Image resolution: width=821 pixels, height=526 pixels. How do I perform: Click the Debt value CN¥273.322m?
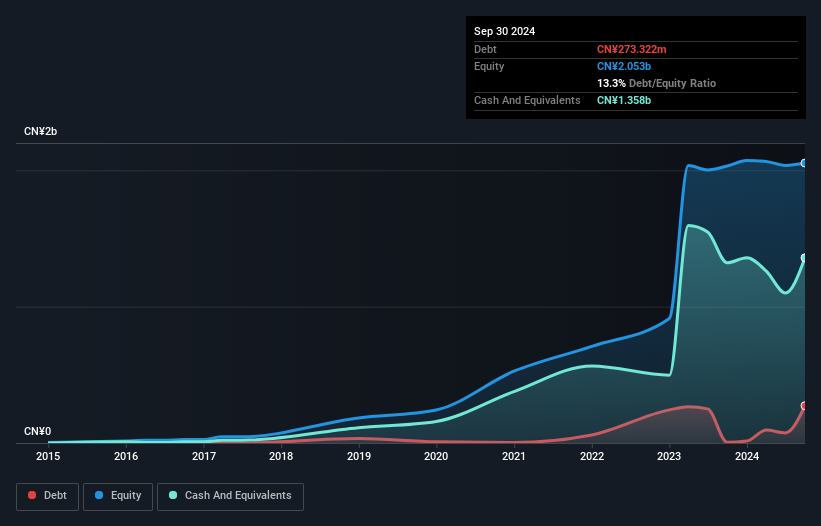[x=631, y=49]
